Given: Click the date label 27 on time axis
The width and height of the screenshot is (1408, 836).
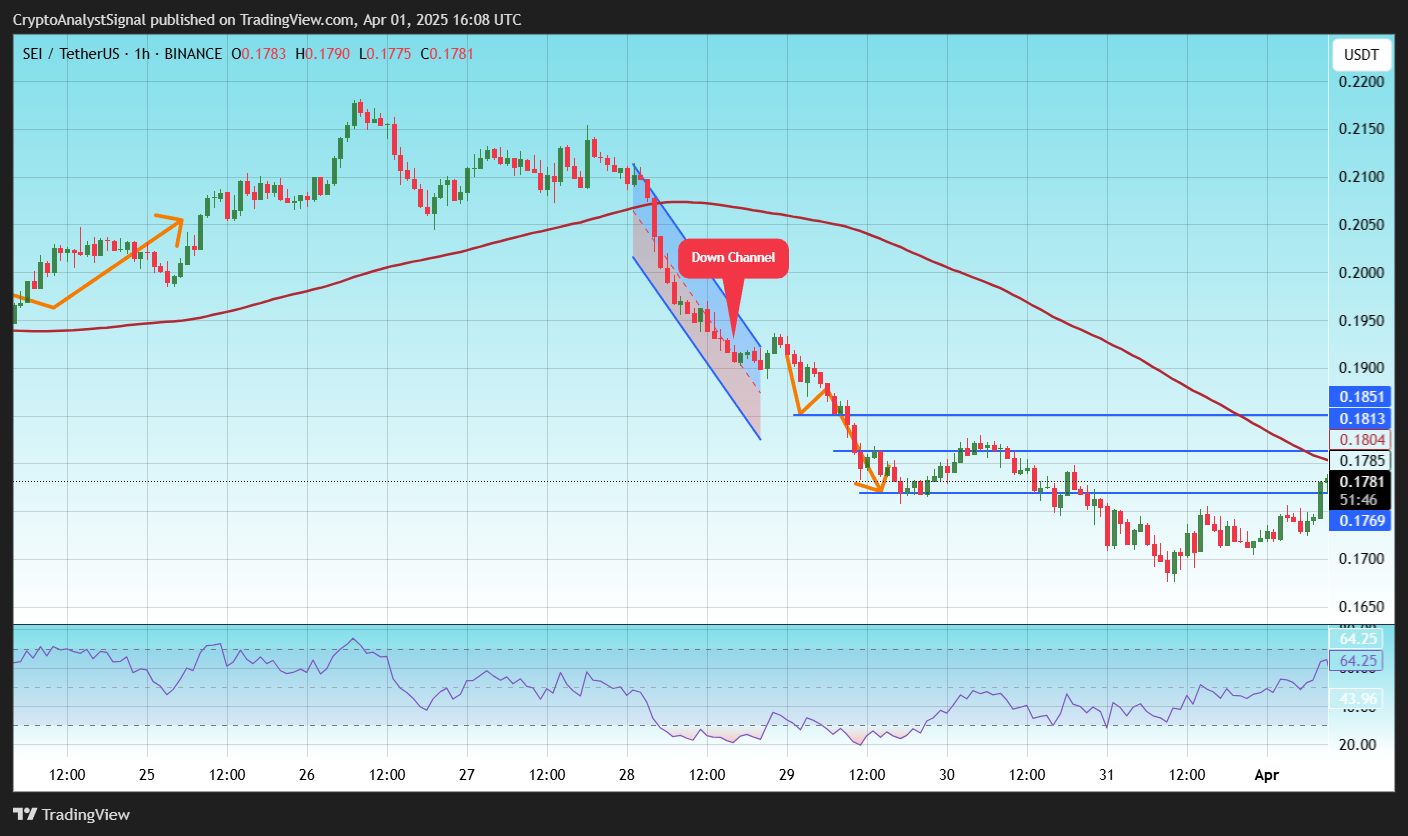Looking at the screenshot, I should [467, 775].
